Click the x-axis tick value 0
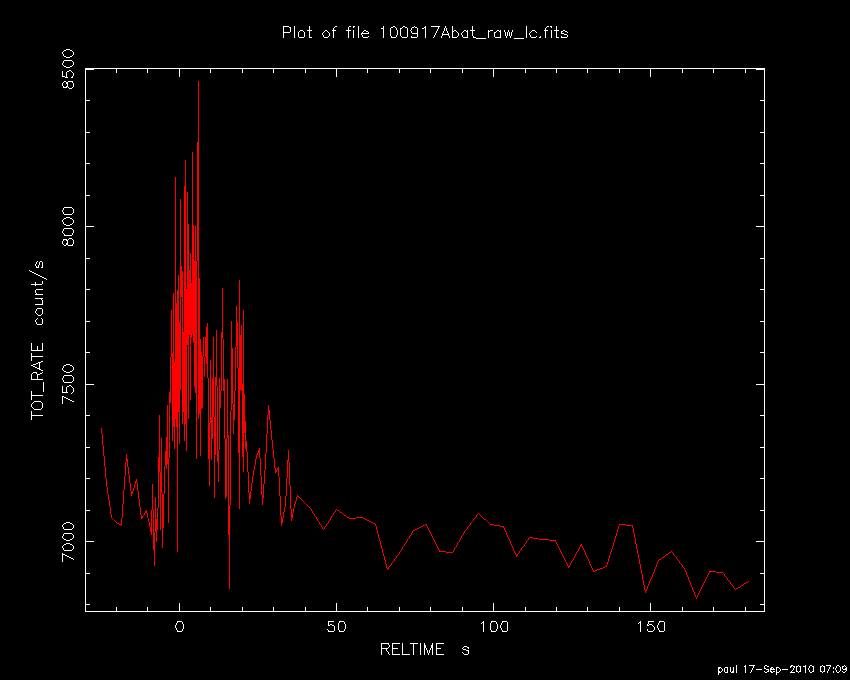Image resolution: width=850 pixels, height=680 pixels. point(179,627)
